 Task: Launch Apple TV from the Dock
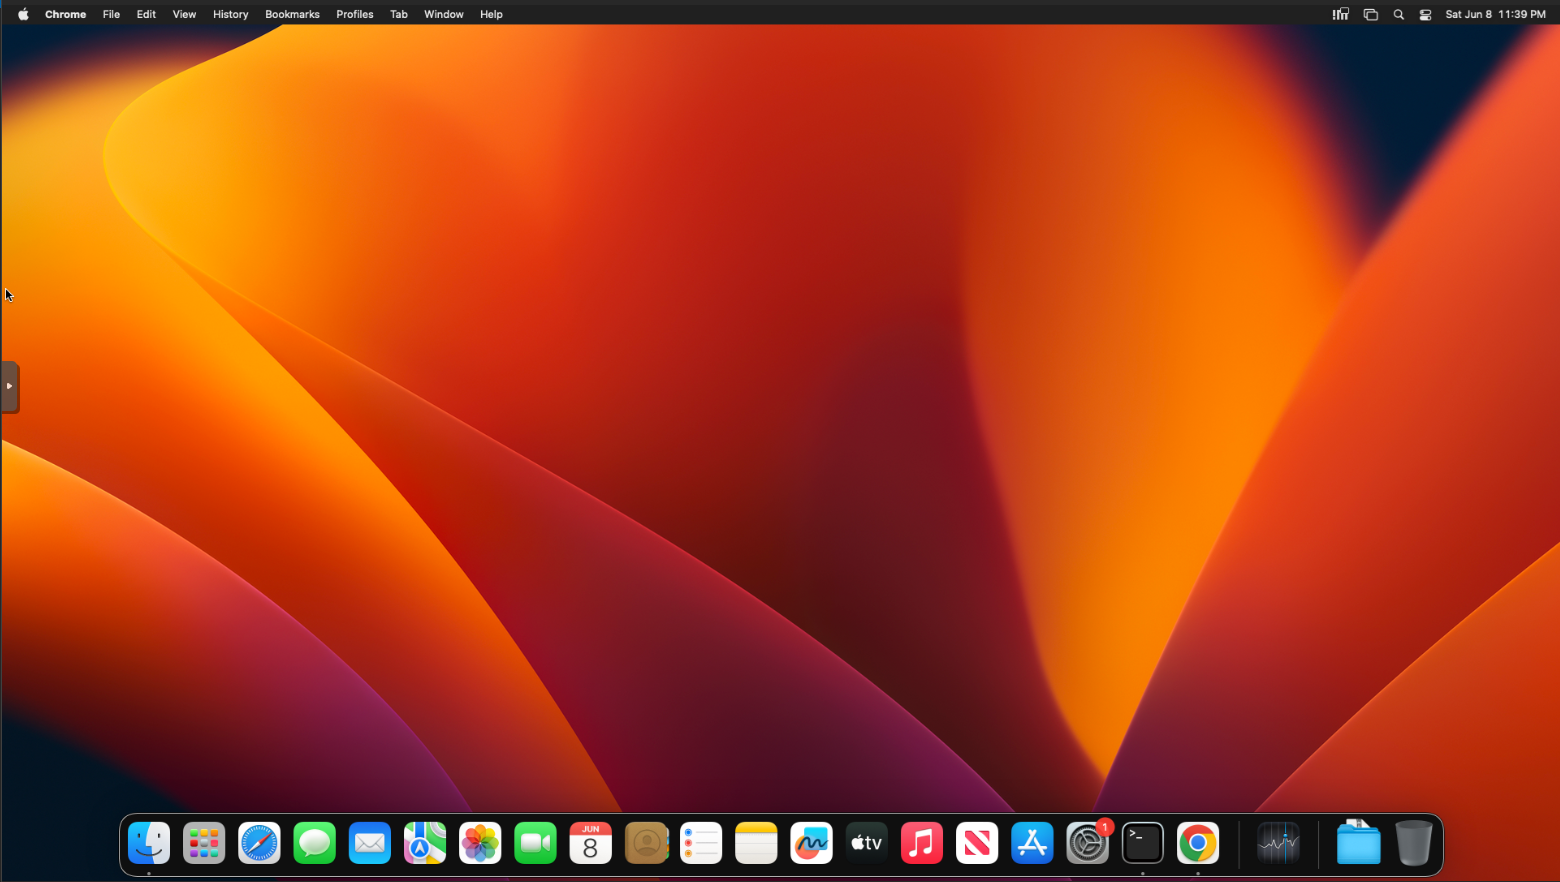point(866,843)
